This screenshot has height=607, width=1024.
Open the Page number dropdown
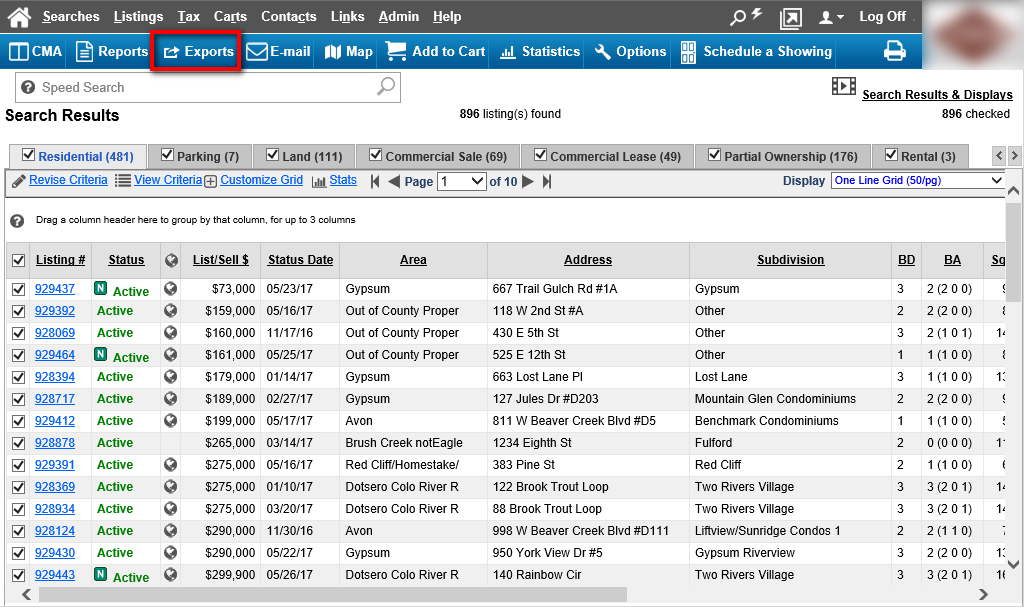coord(461,181)
